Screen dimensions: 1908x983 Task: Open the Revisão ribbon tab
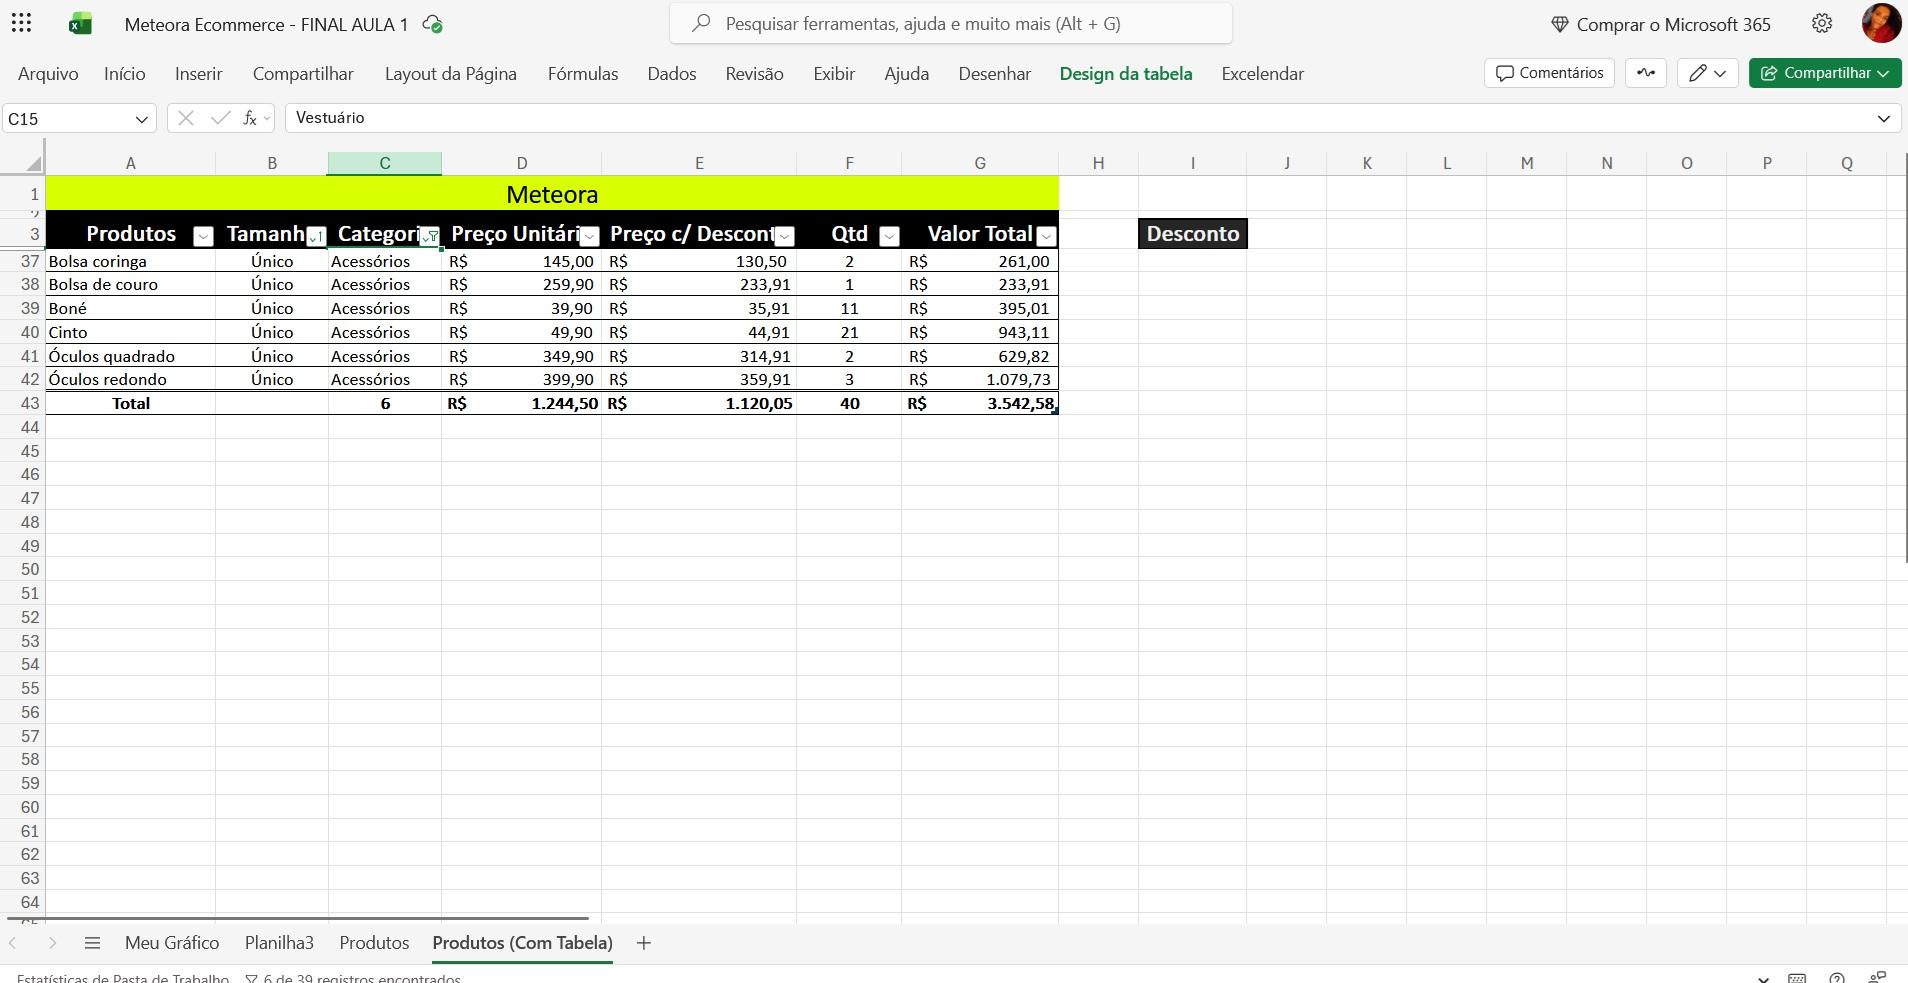tap(755, 74)
